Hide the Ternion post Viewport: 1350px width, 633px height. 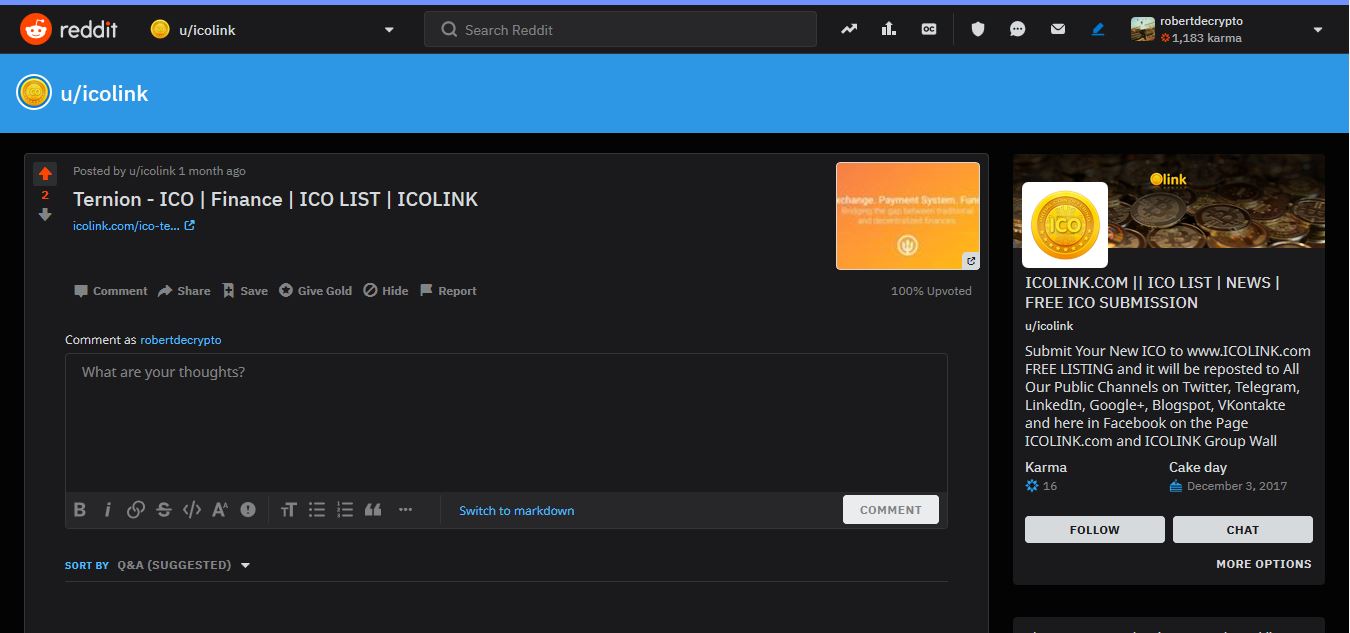coord(386,291)
